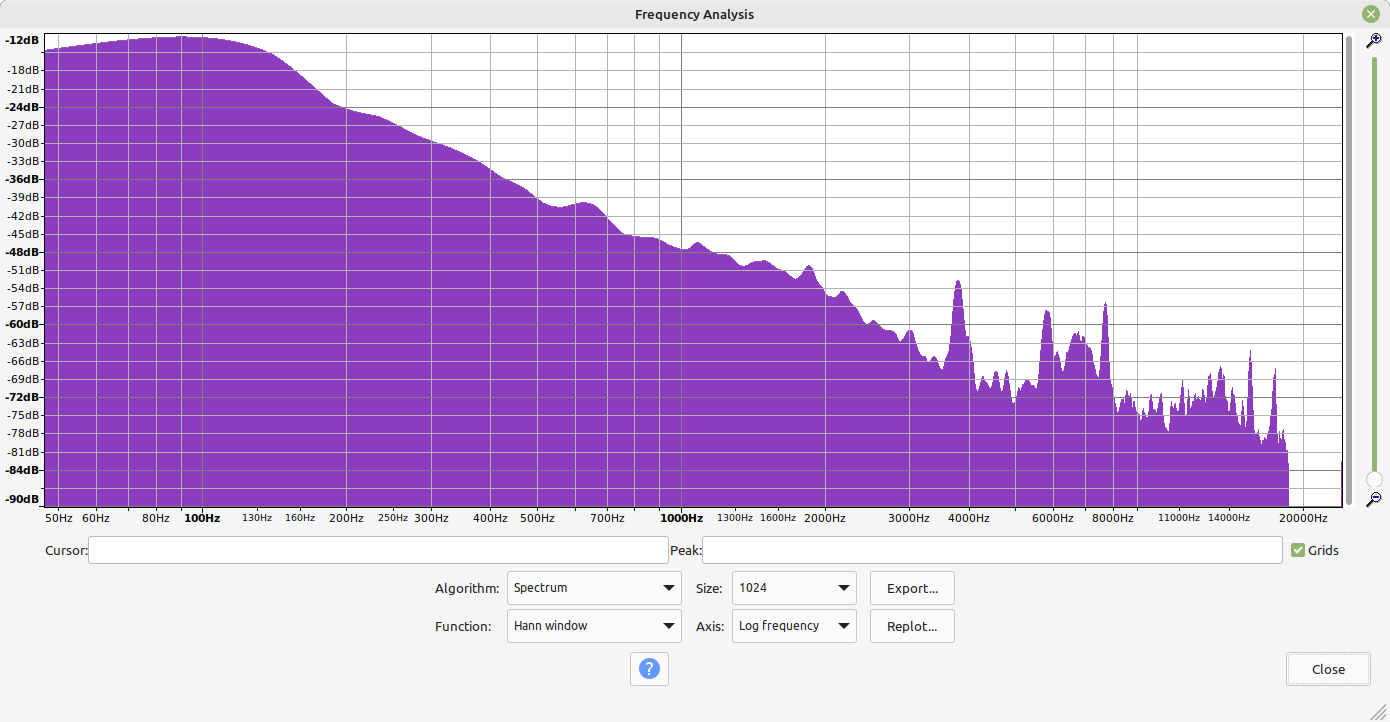The width and height of the screenshot is (1390, 722).
Task: Click the spectrum graph at 1000Hz
Action: [681, 300]
